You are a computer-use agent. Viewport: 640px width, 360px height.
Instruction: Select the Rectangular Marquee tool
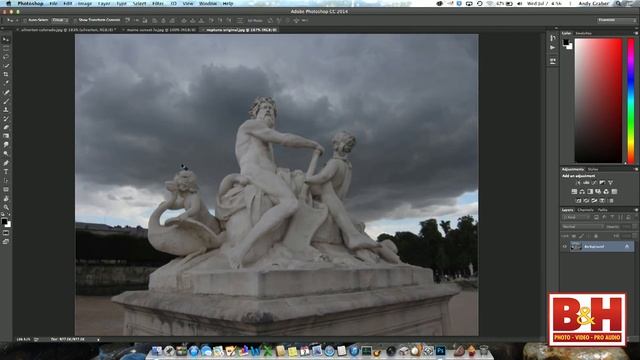coord(6,48)
